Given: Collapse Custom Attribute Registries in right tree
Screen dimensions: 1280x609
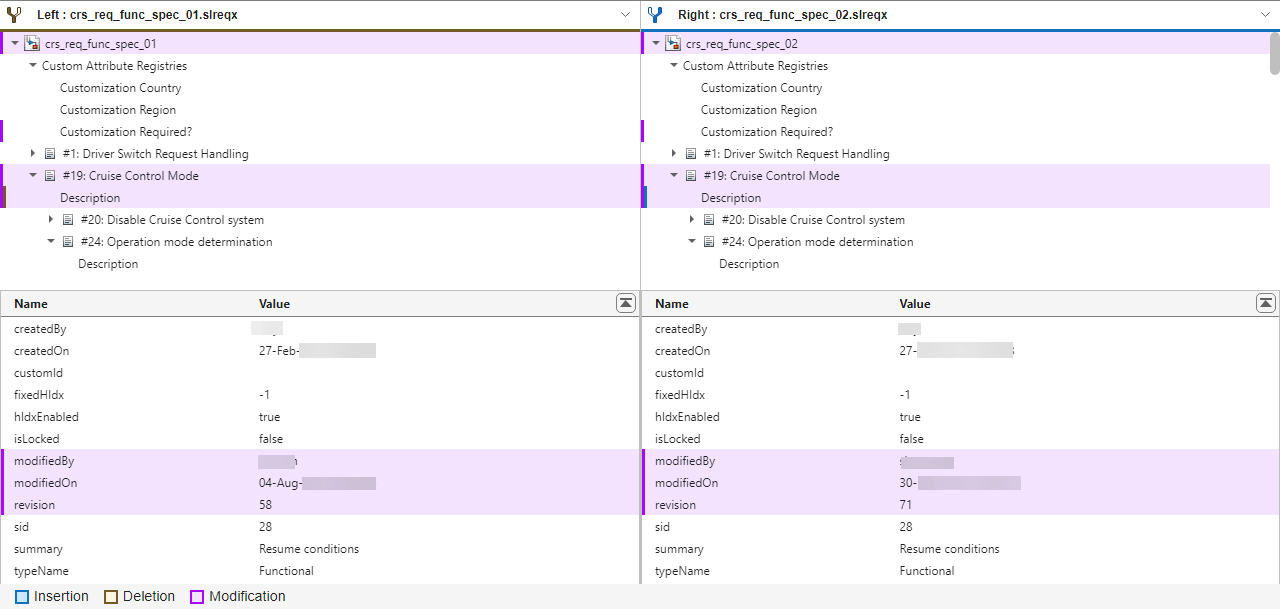Looking at the screenshot, I should 674,66.
